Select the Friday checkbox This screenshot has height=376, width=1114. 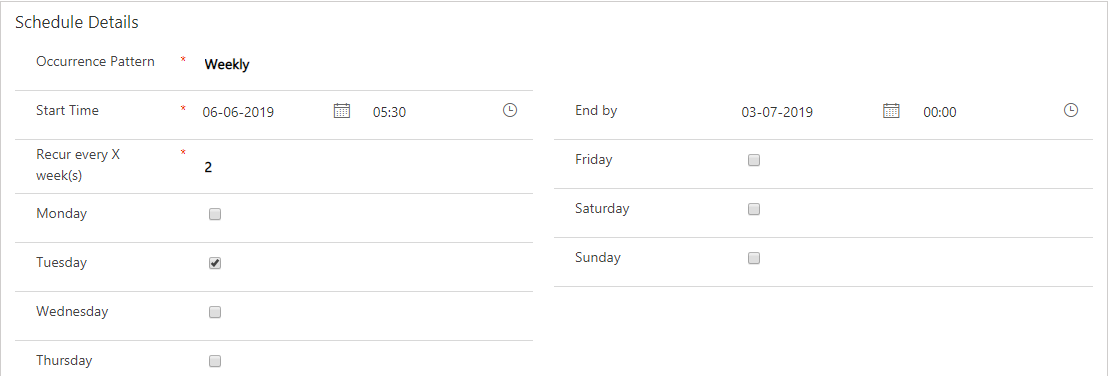(x=754, y=160)
